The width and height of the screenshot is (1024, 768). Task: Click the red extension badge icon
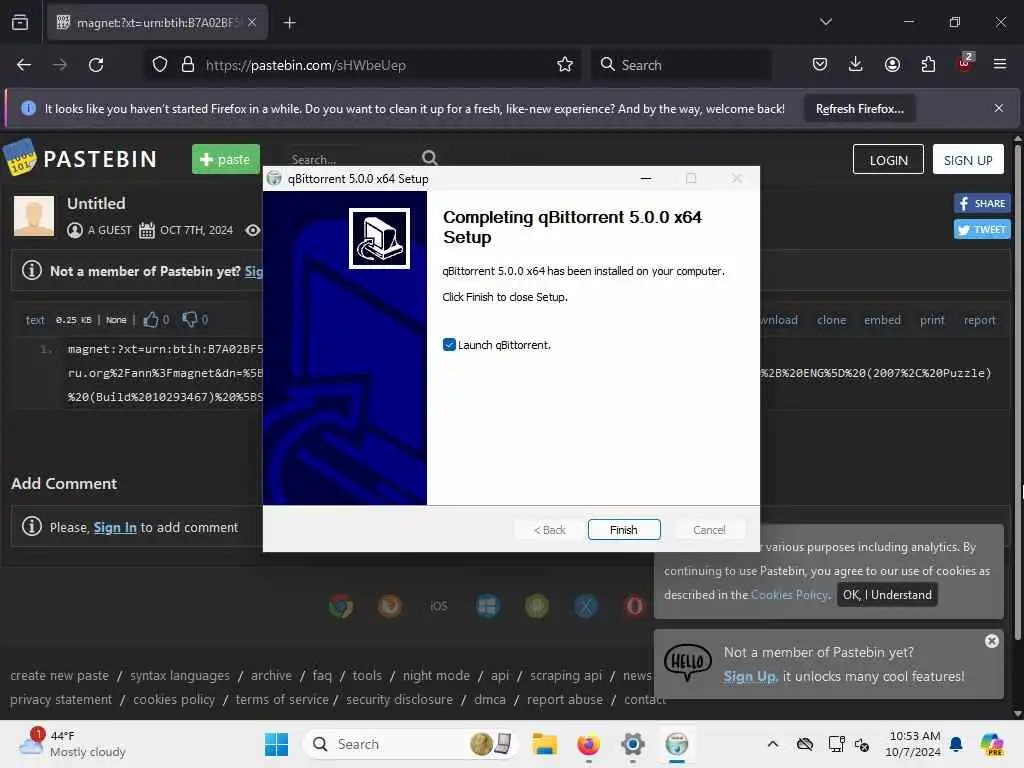tap(965, 63)
